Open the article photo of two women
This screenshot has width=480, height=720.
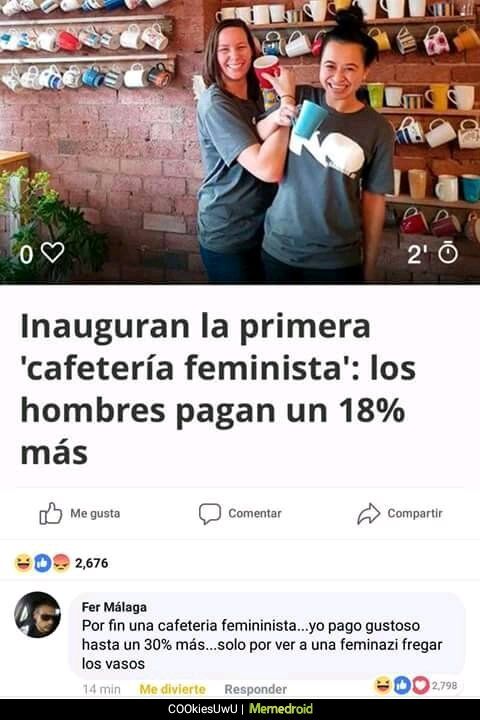pos(240,141)
